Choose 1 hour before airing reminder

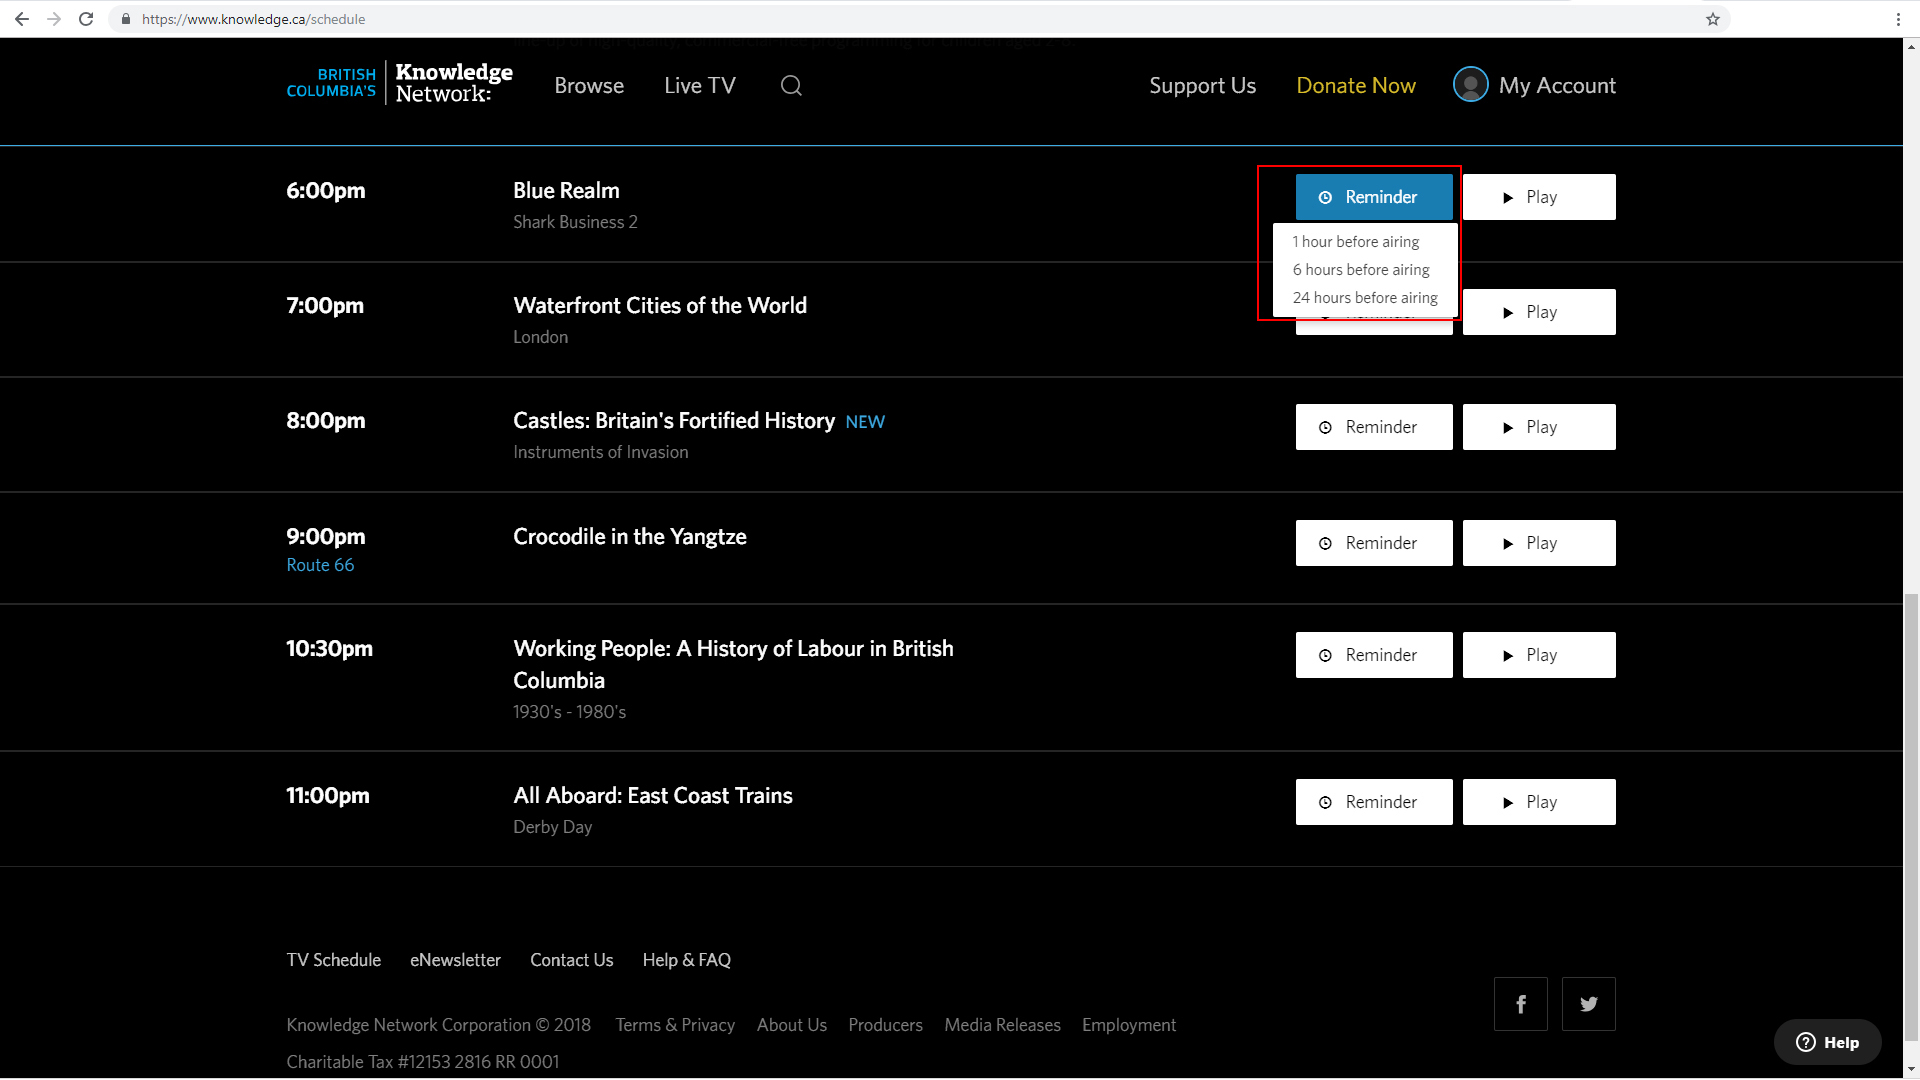click(1355, 242)
